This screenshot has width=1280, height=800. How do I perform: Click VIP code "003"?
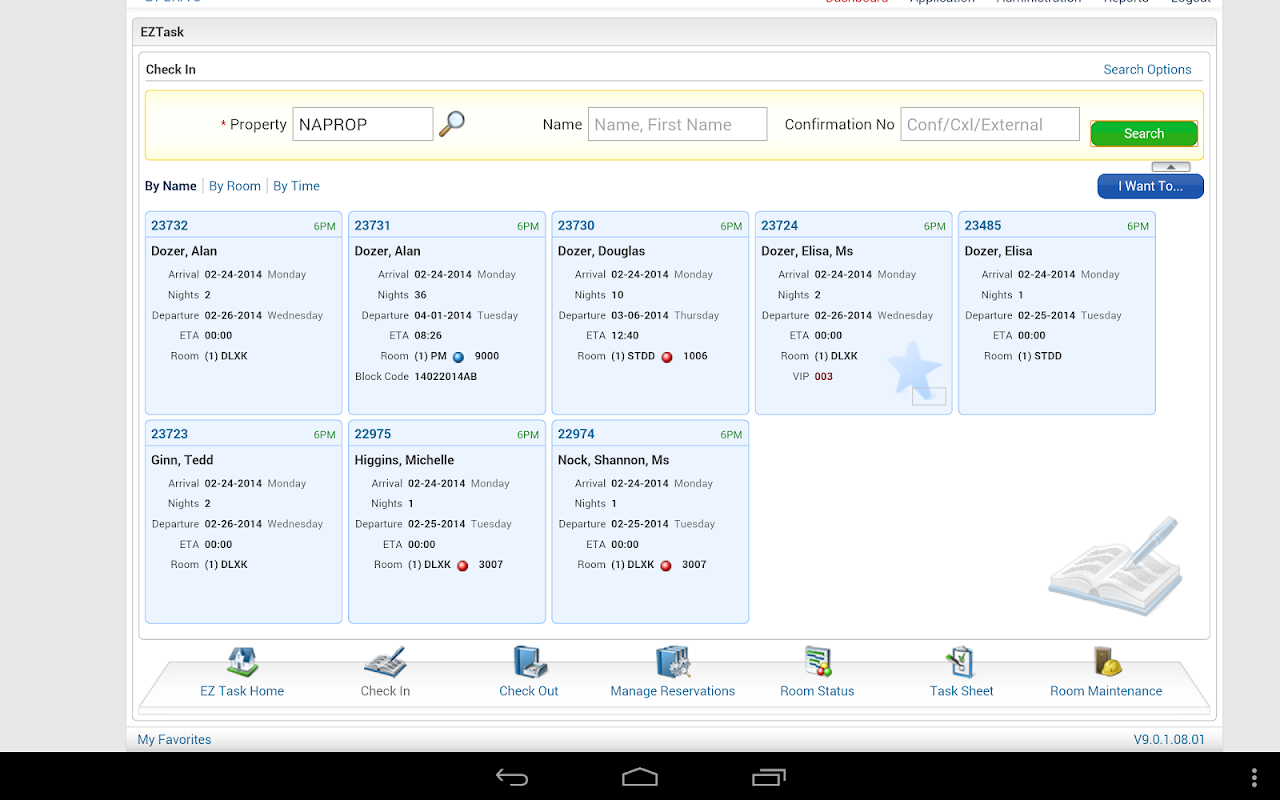coord(823,377)
